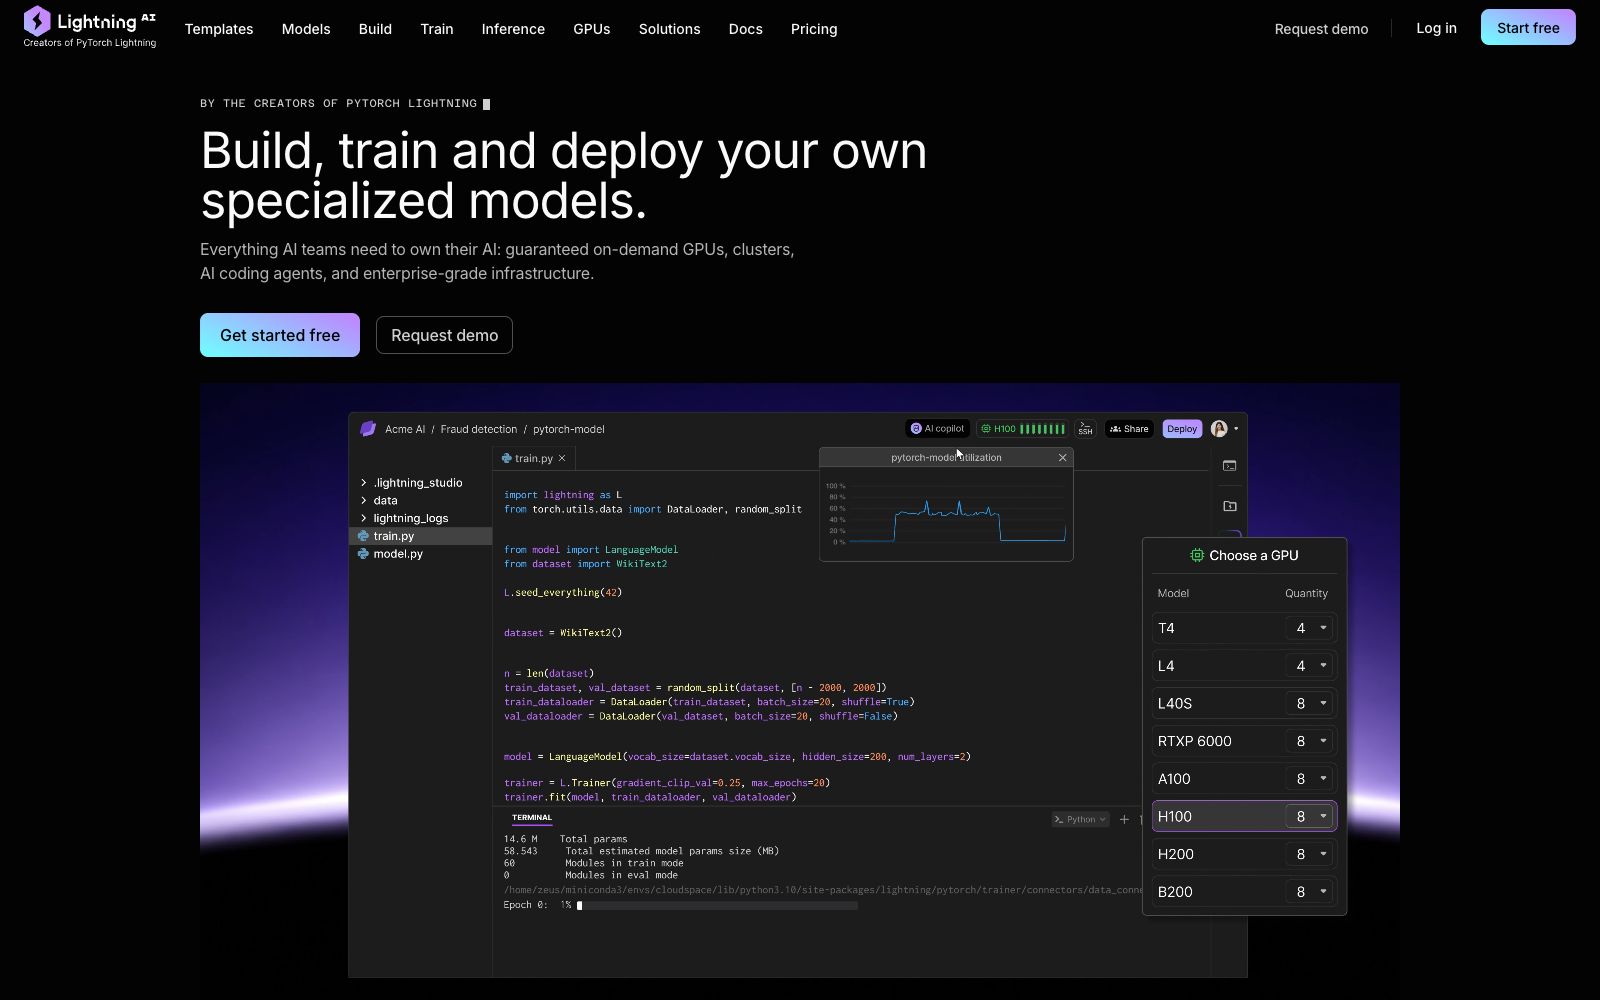Click the folder icon in the right sidebar

pos(1230,506)
